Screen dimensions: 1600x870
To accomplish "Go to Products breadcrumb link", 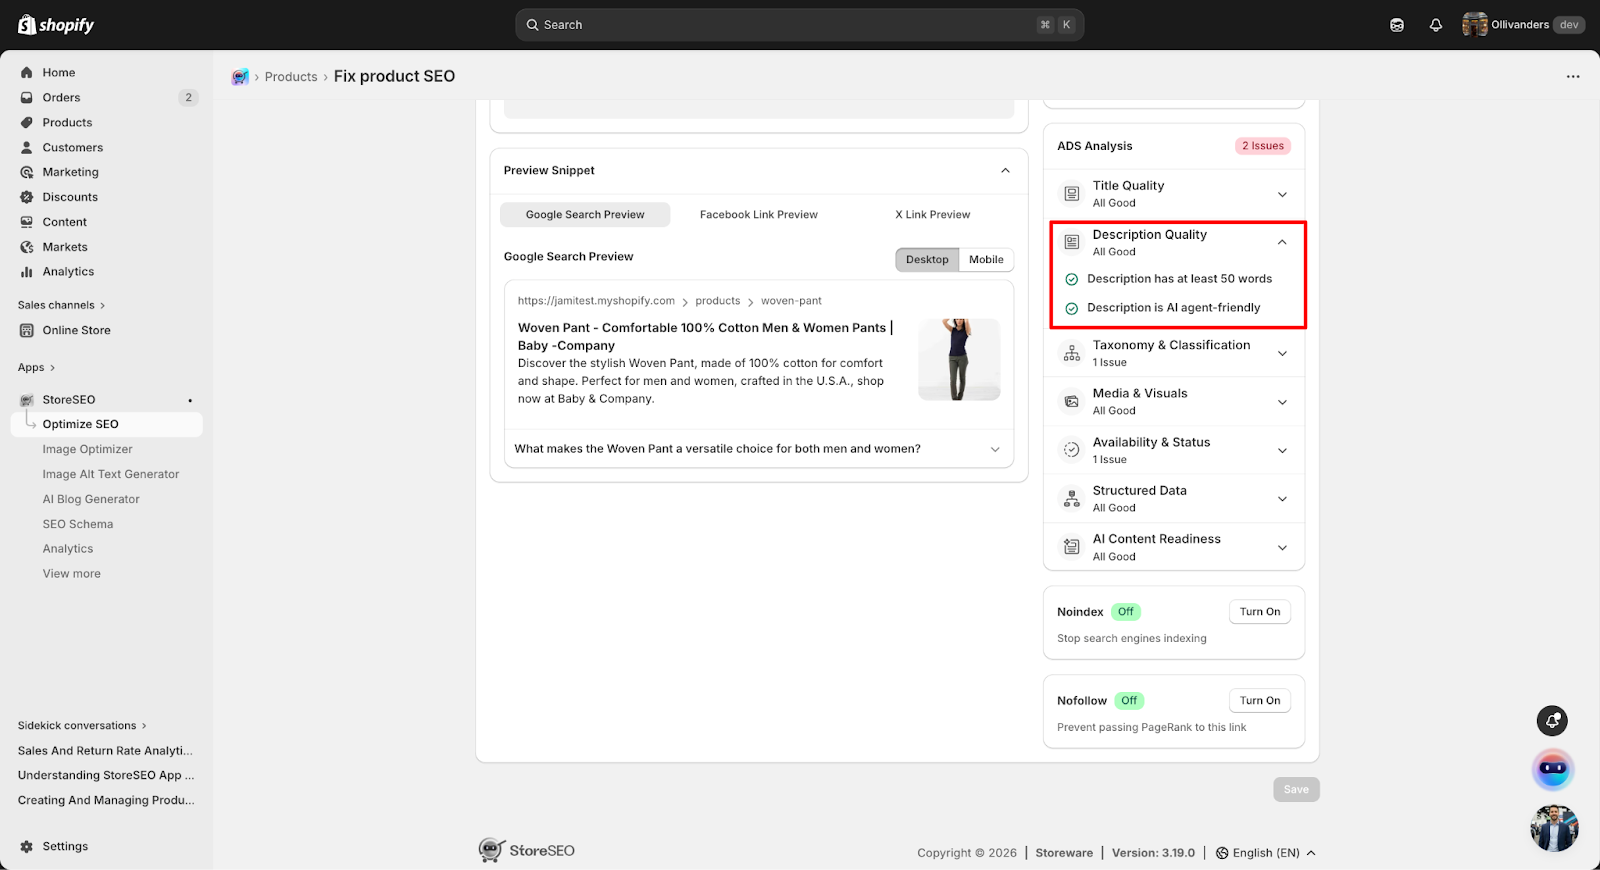I will tap(291, 77).
